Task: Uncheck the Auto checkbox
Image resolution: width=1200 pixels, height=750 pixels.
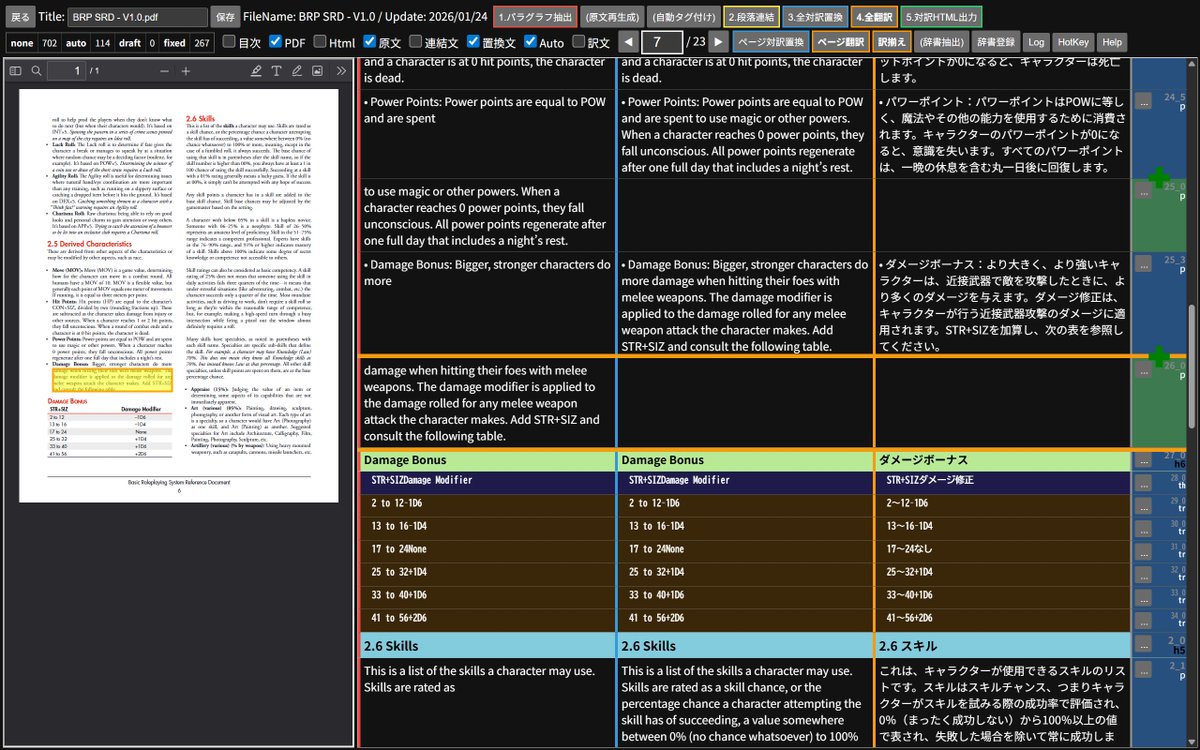Action: (530, 42)
